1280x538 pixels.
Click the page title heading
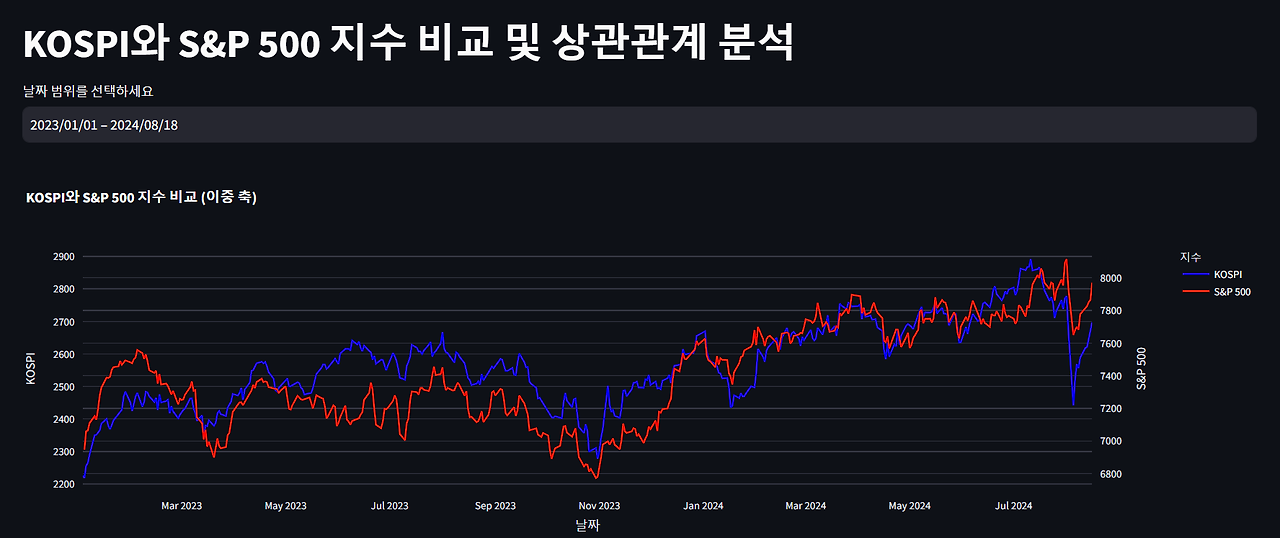[408, 42]
